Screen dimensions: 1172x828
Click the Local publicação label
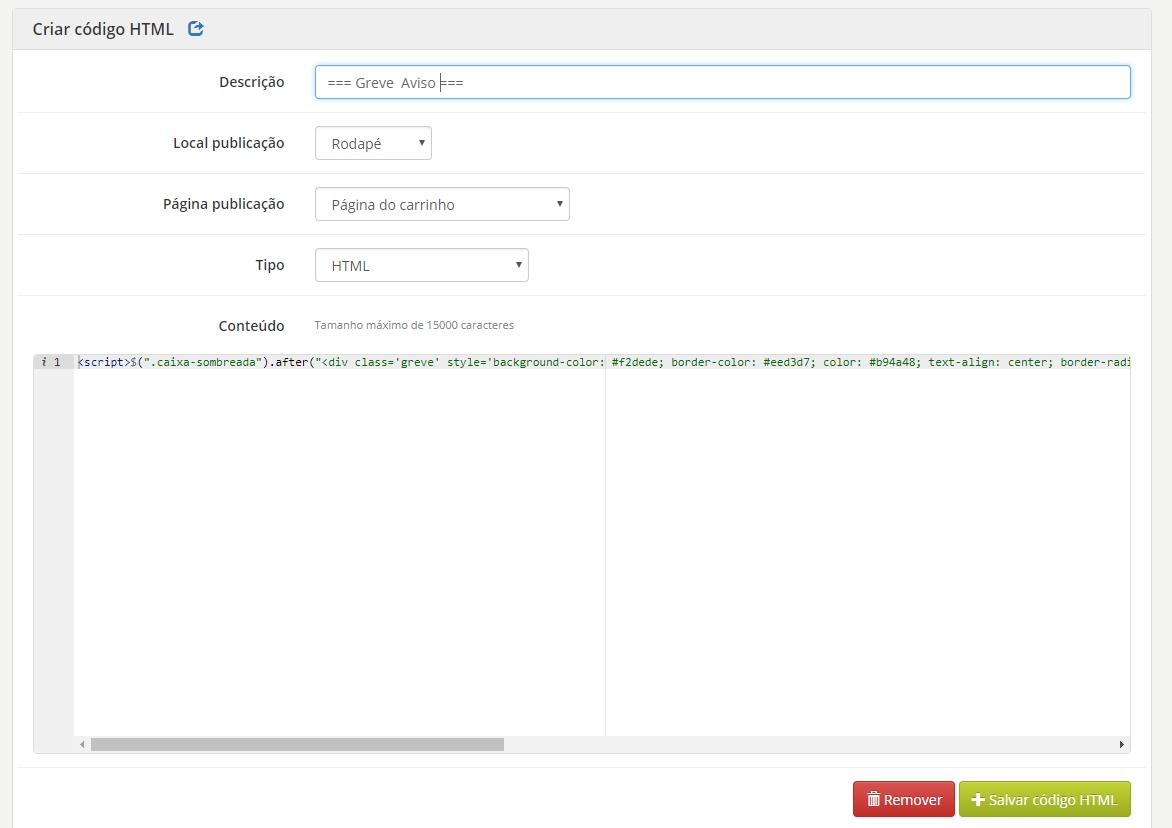click(x=229, y=143)
